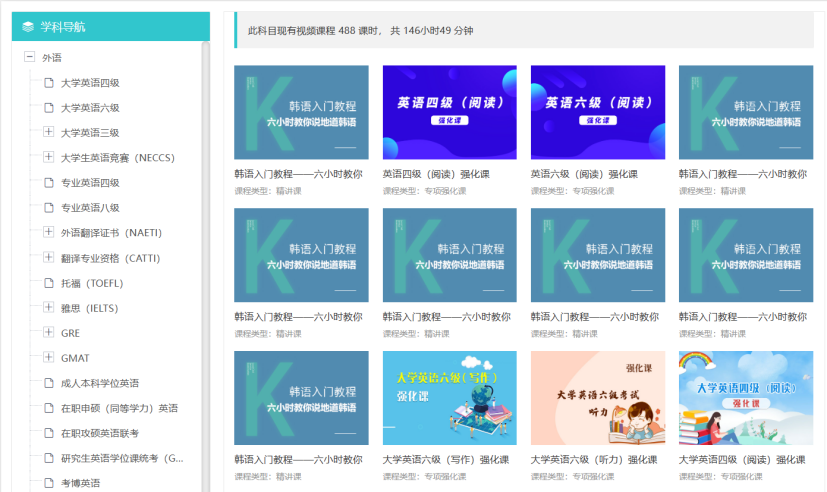Viewport: 827px width, 492px height.
Task: Open the 英语六级（阅读）强化课 title link
Action: point(583,174)
